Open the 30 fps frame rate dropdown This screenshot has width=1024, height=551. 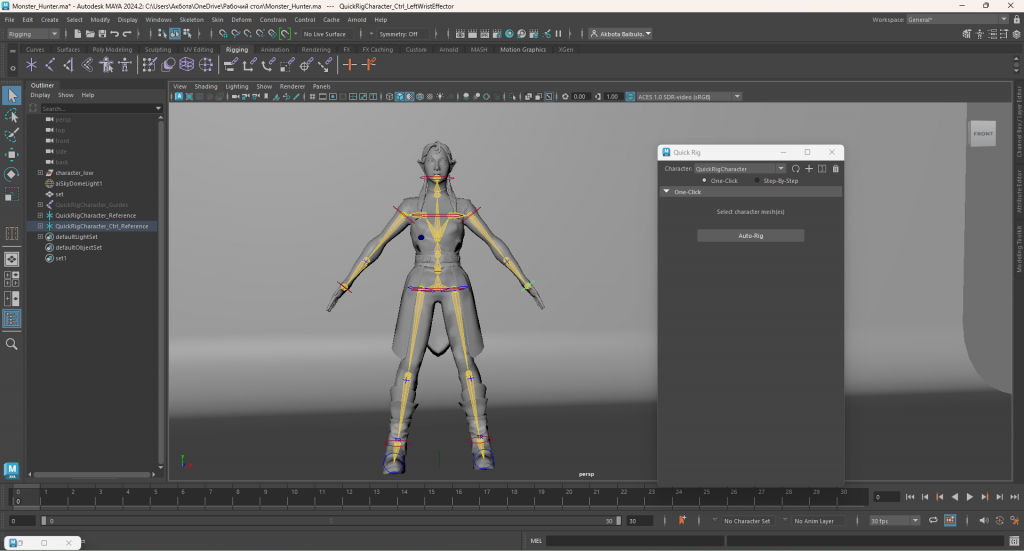coord(893,521)
